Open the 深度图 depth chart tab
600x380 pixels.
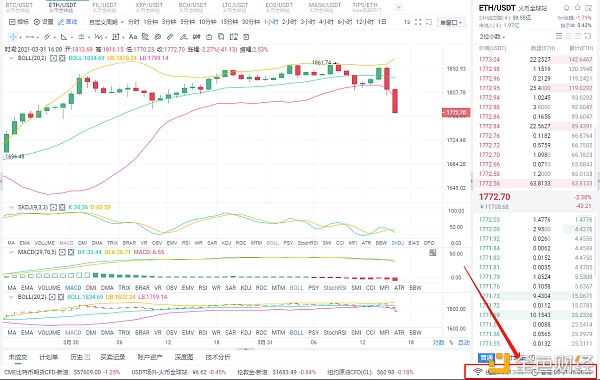coord(184,357)
